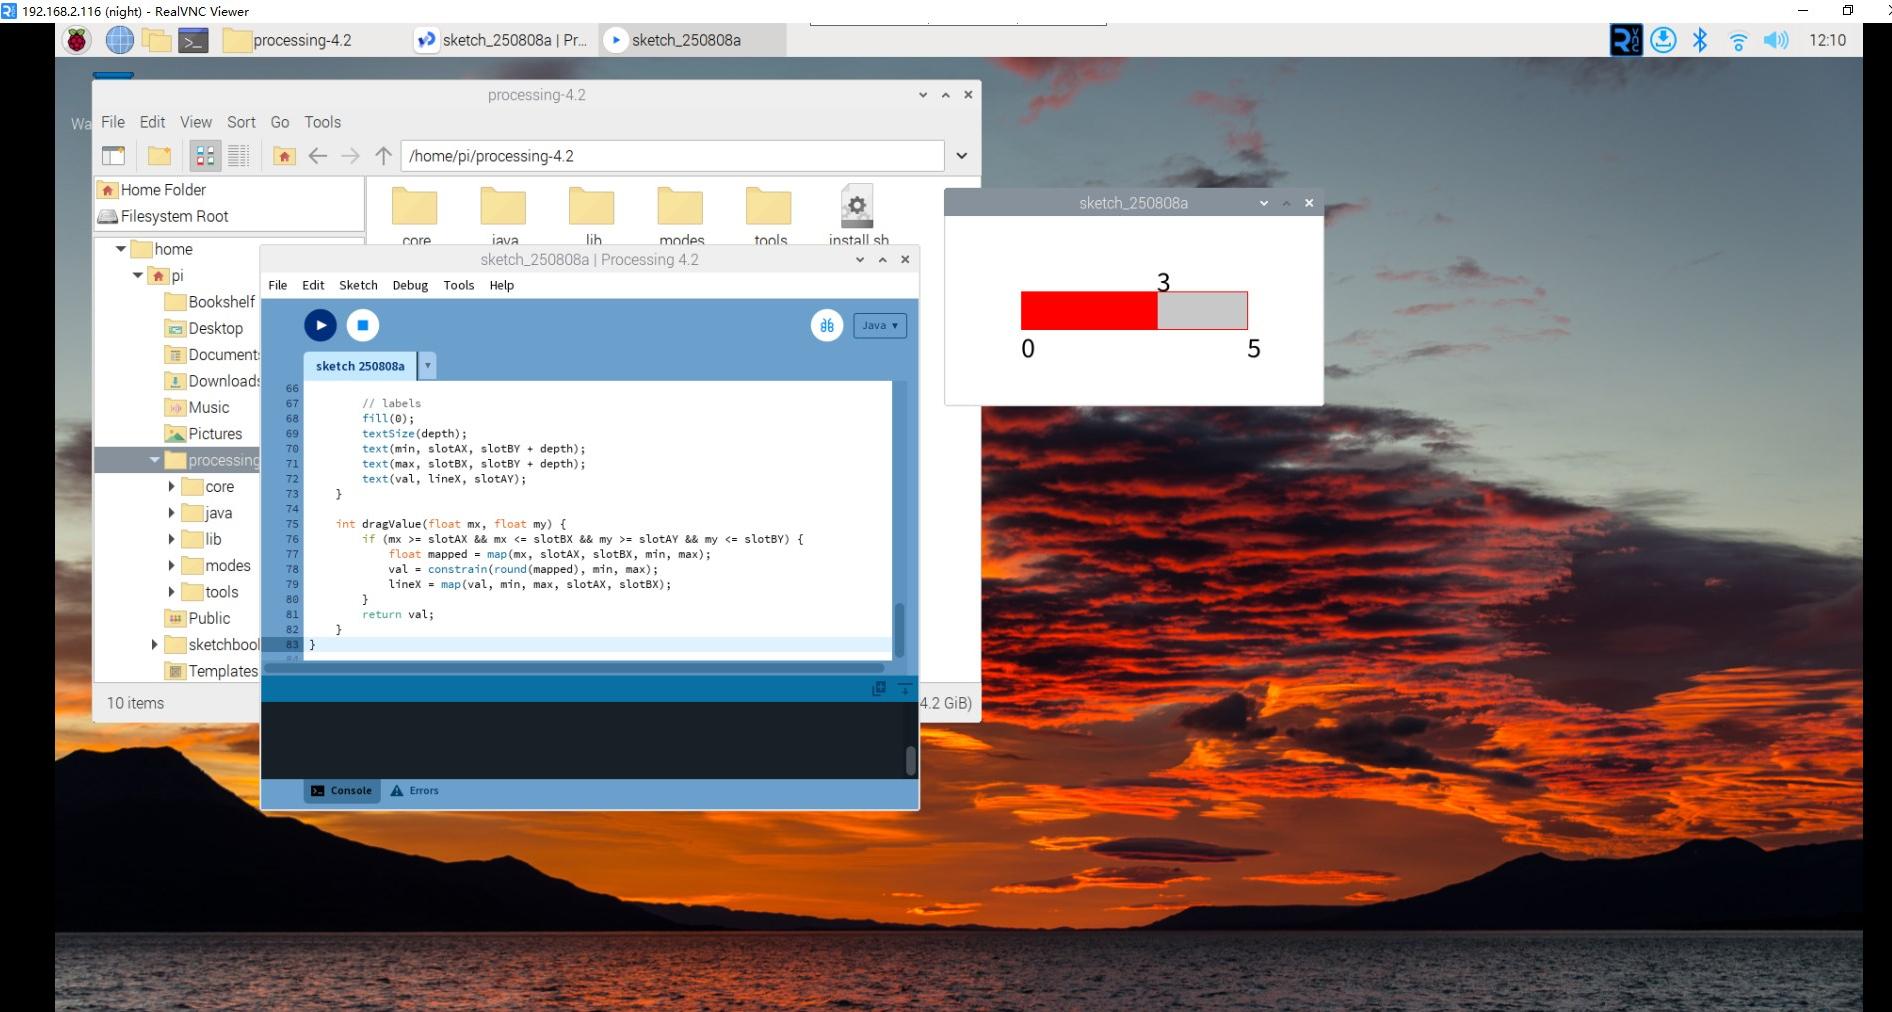Go back in file manager history
This screenshot has height=1012, width=1892.
[x=318, y=156]
